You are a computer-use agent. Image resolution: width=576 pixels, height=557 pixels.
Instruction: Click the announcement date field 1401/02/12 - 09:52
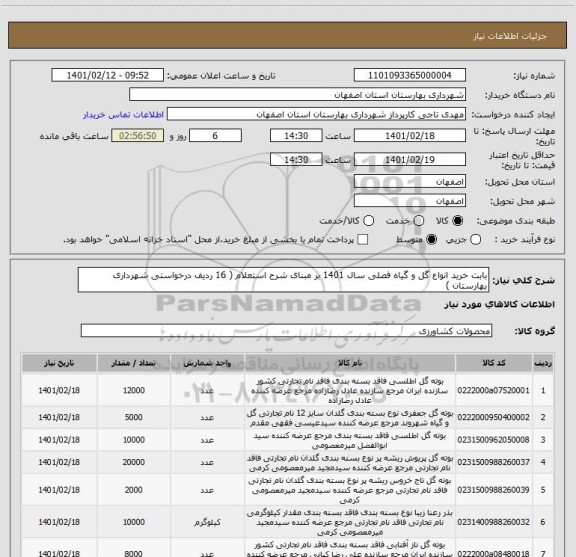pyautogui.click(x=108, y=75)
